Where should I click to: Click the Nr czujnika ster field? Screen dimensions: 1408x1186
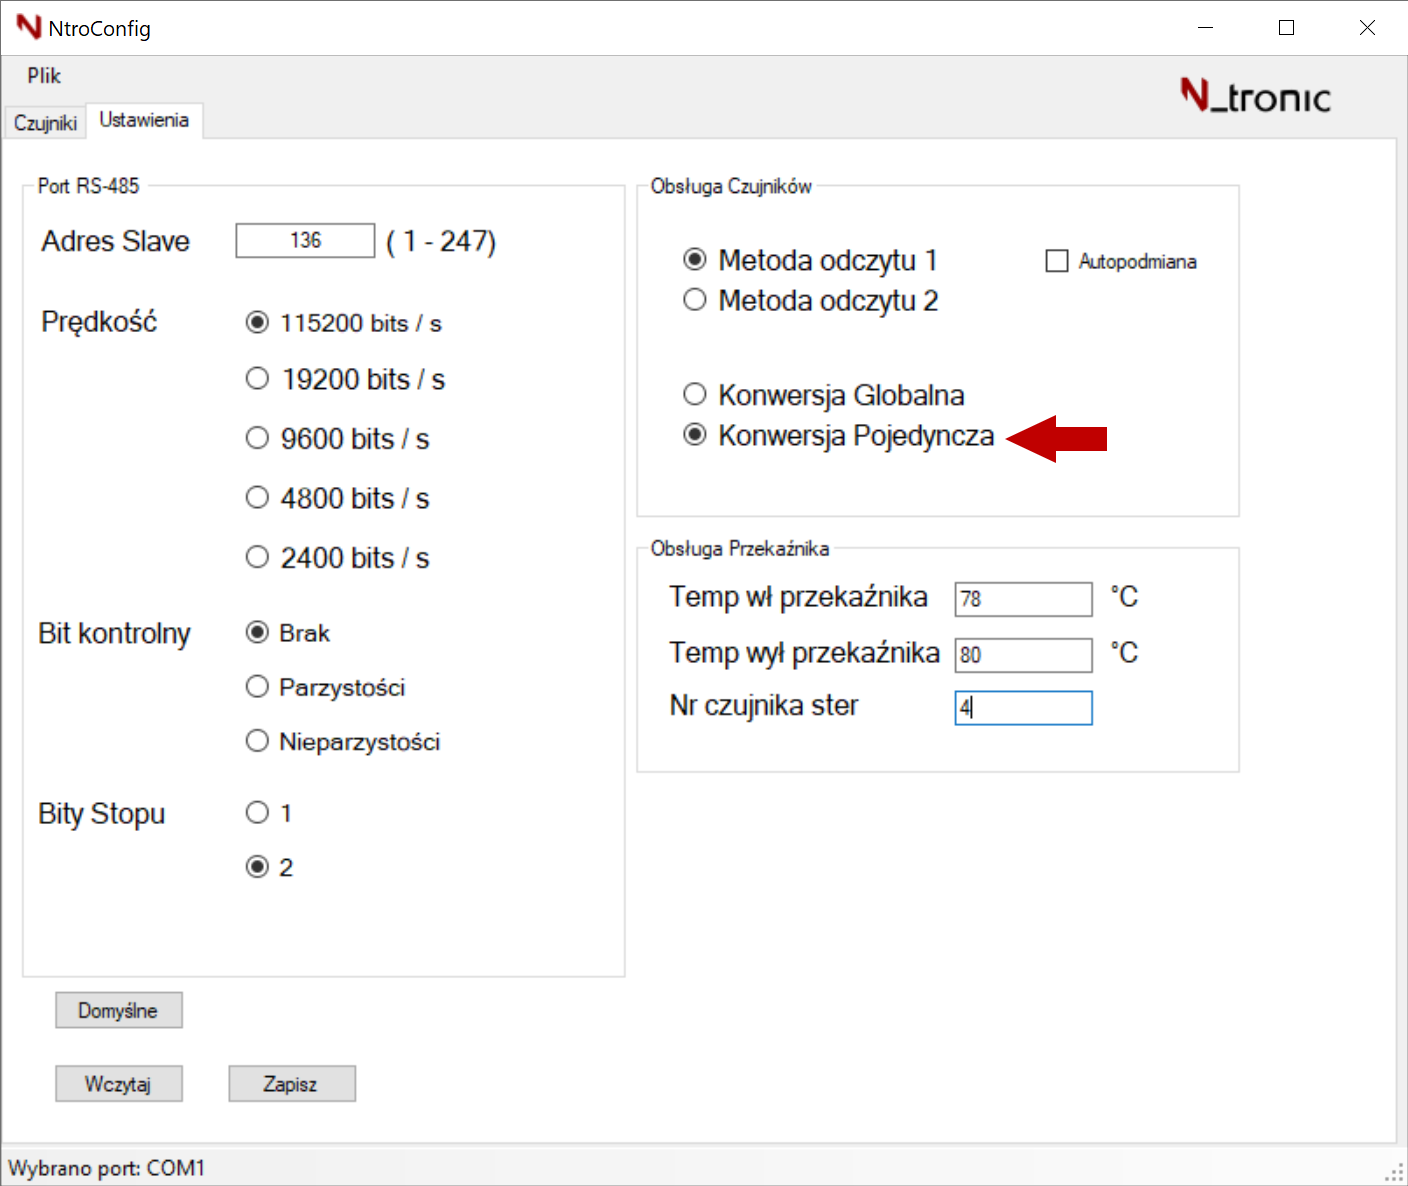point(1022,707)
